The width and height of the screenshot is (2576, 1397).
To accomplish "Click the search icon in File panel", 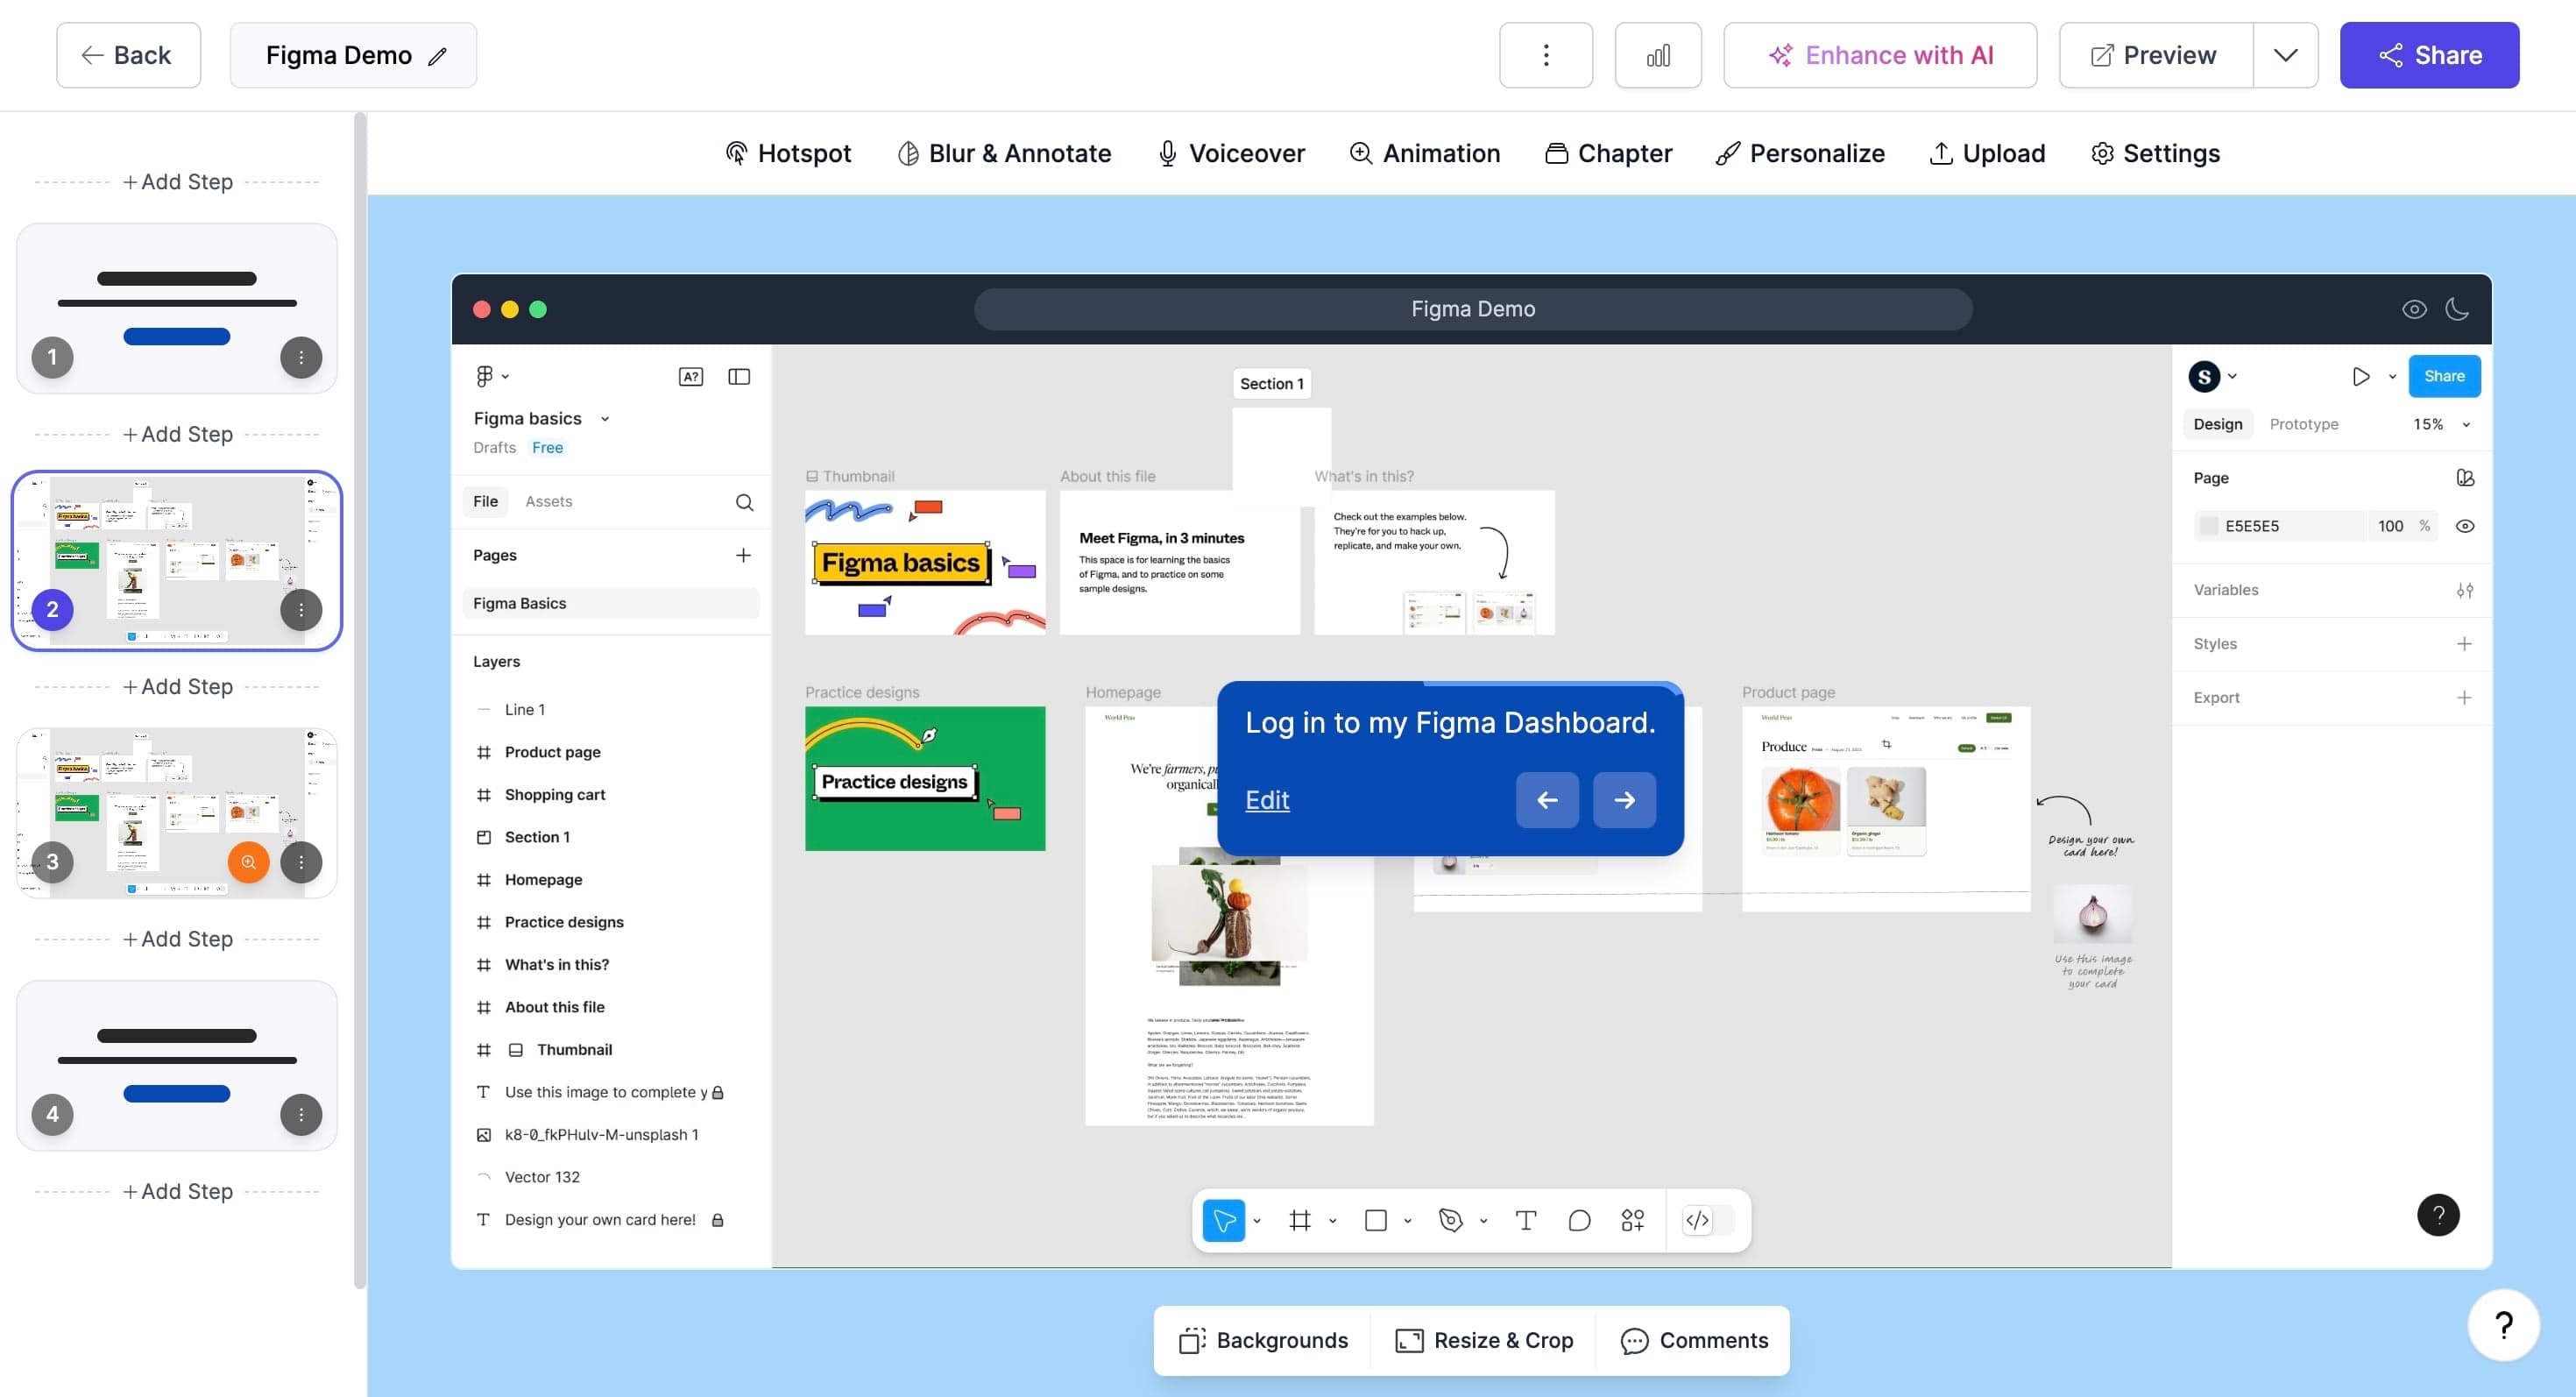I will click(744, 502).
